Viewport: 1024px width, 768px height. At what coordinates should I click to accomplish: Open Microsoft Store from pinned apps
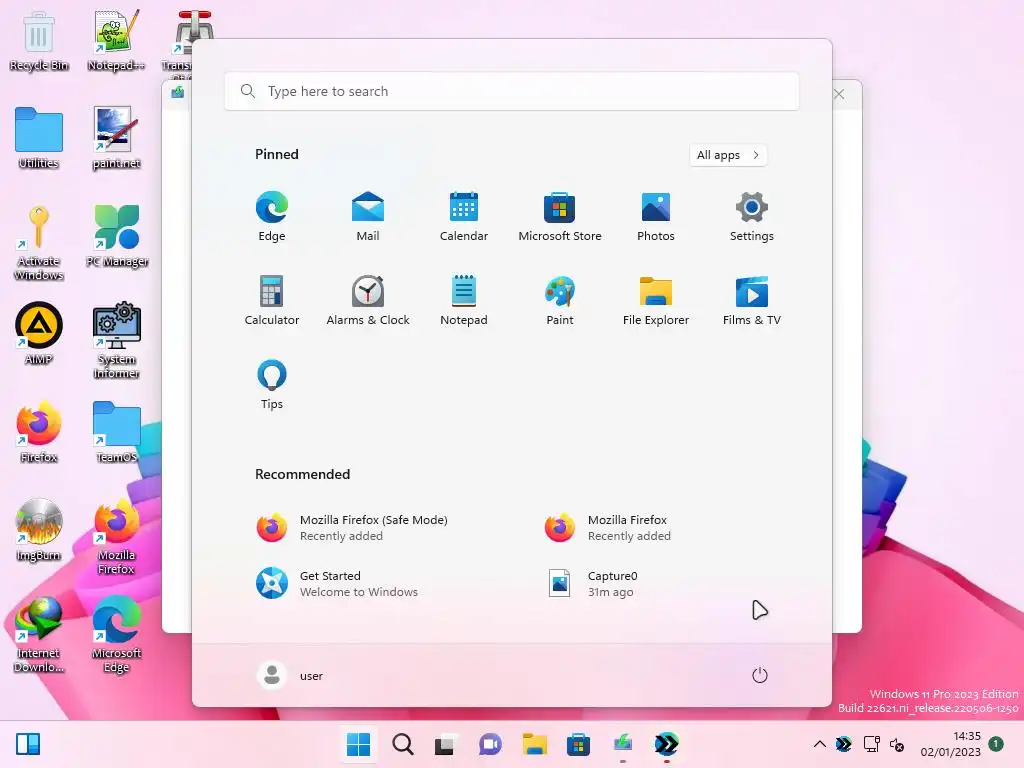pyautogui.click(x=560, y=217)
